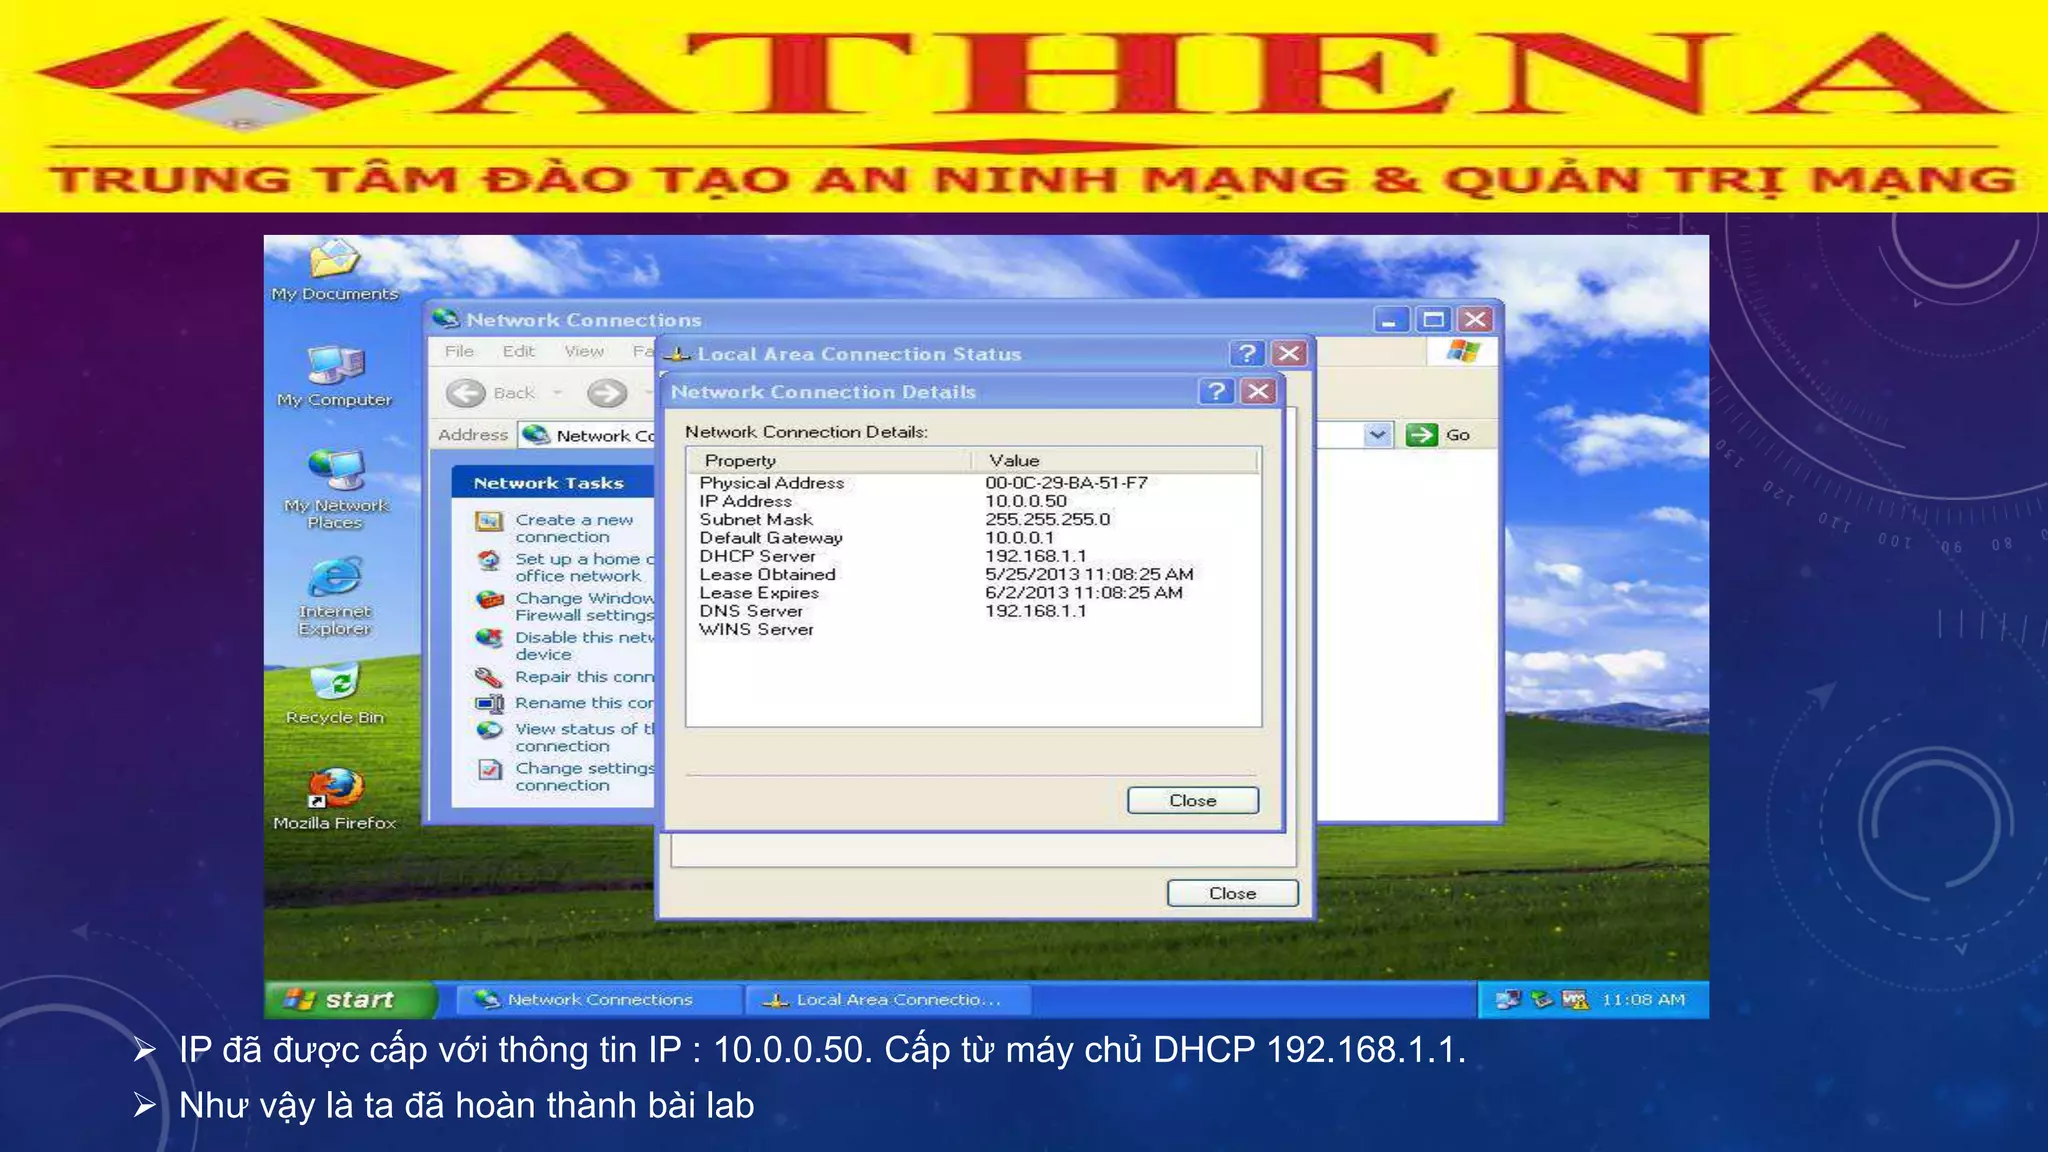2048x1152 pixels.
Task: Launch Internet Explorer from the desktop
Action: point(334,596)
